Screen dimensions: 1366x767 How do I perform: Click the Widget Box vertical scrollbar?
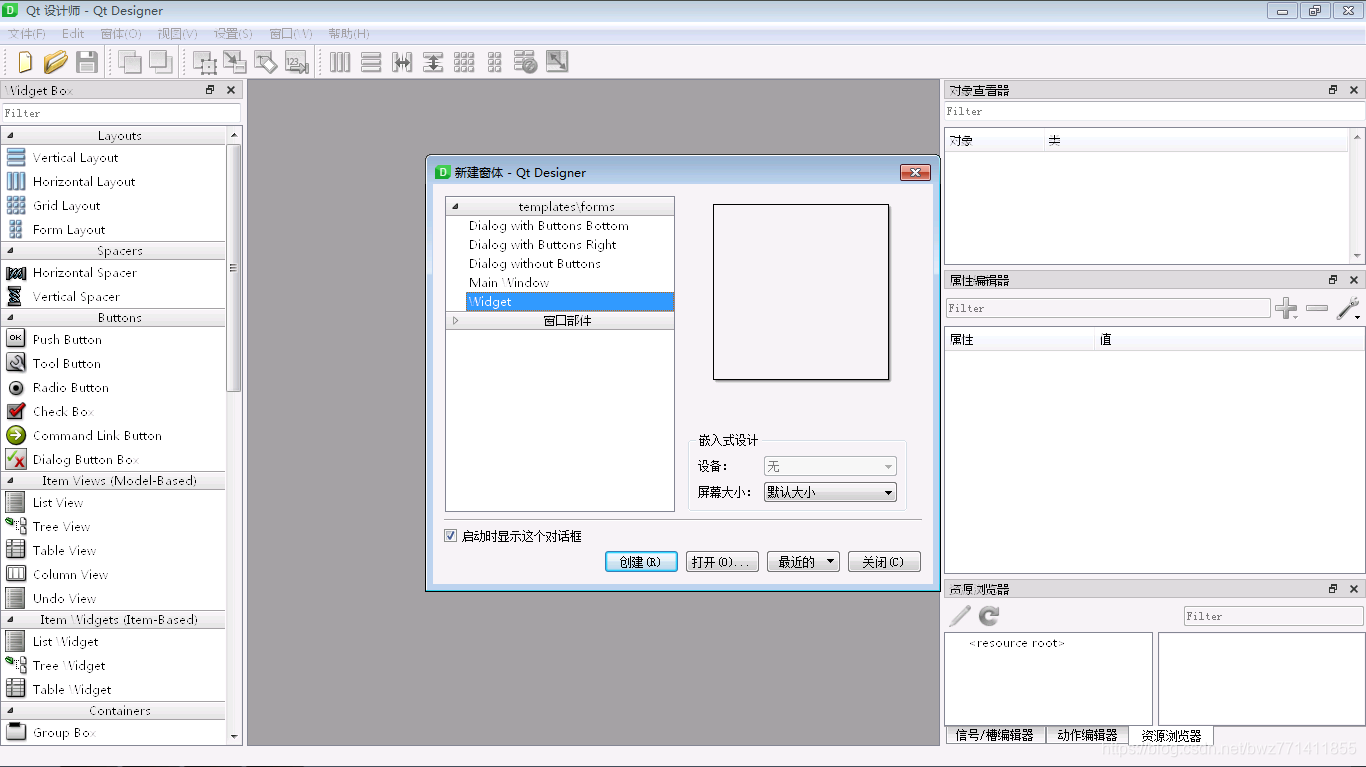coord(234,435)
